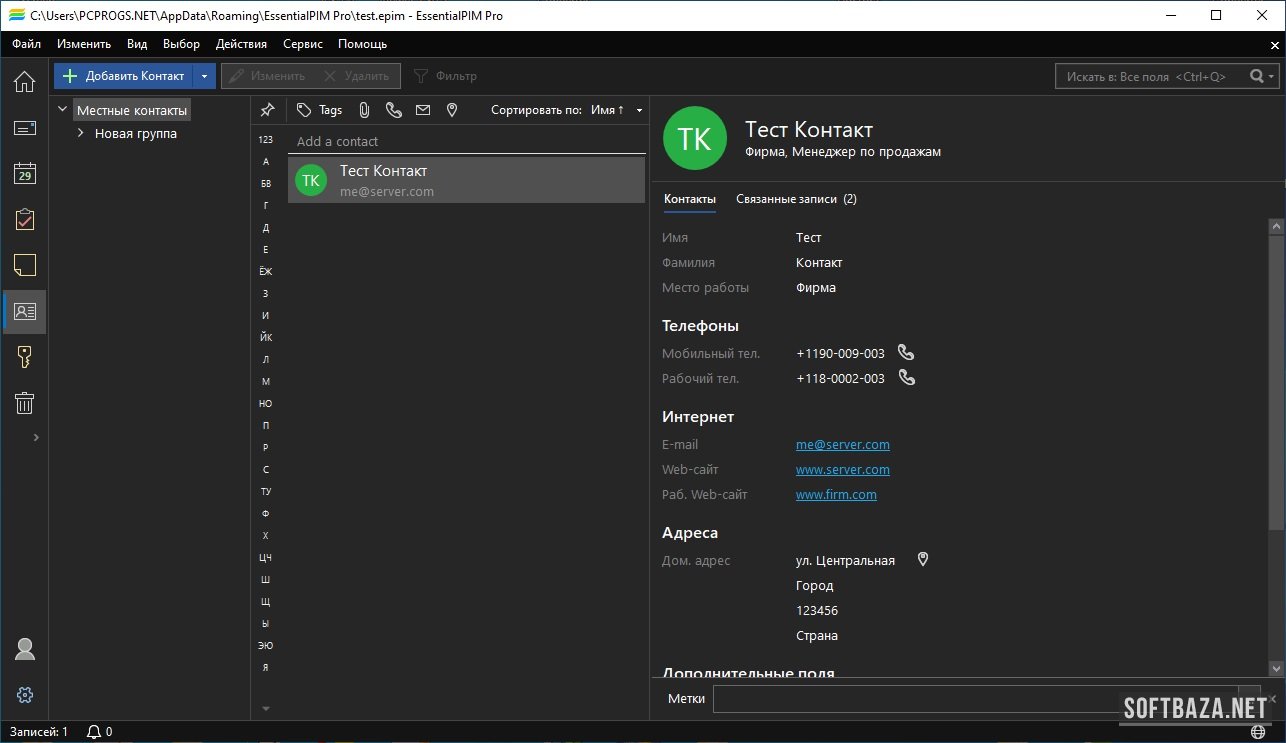The height and width of the screenshot is (743, 1286).
Task: Open the Сортировать по sort dropdown
Action: click(639, 110)
